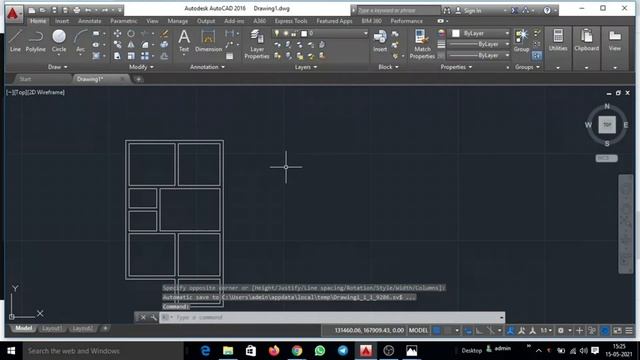Click the new drawing tab plus button
This screenshot has height=360, width=640.
(139, 79)
